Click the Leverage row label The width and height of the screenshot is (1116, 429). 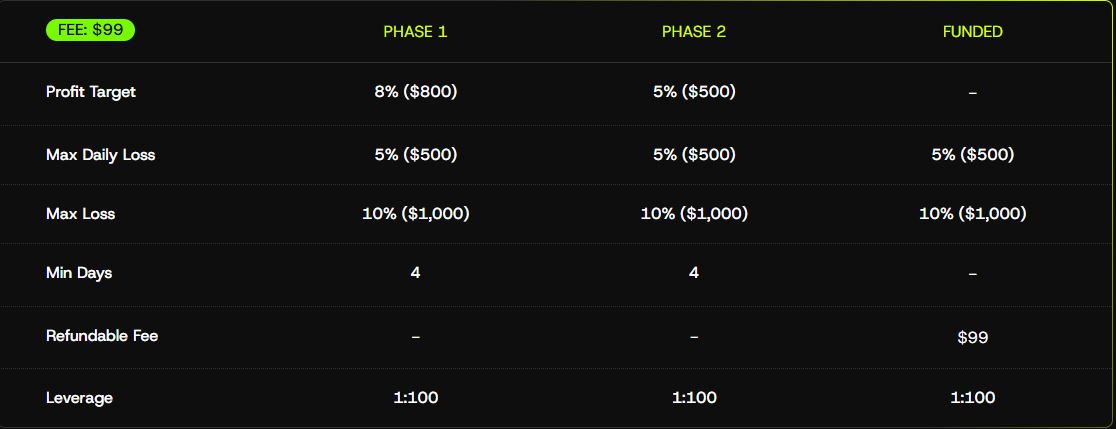[x=79, y=398]
